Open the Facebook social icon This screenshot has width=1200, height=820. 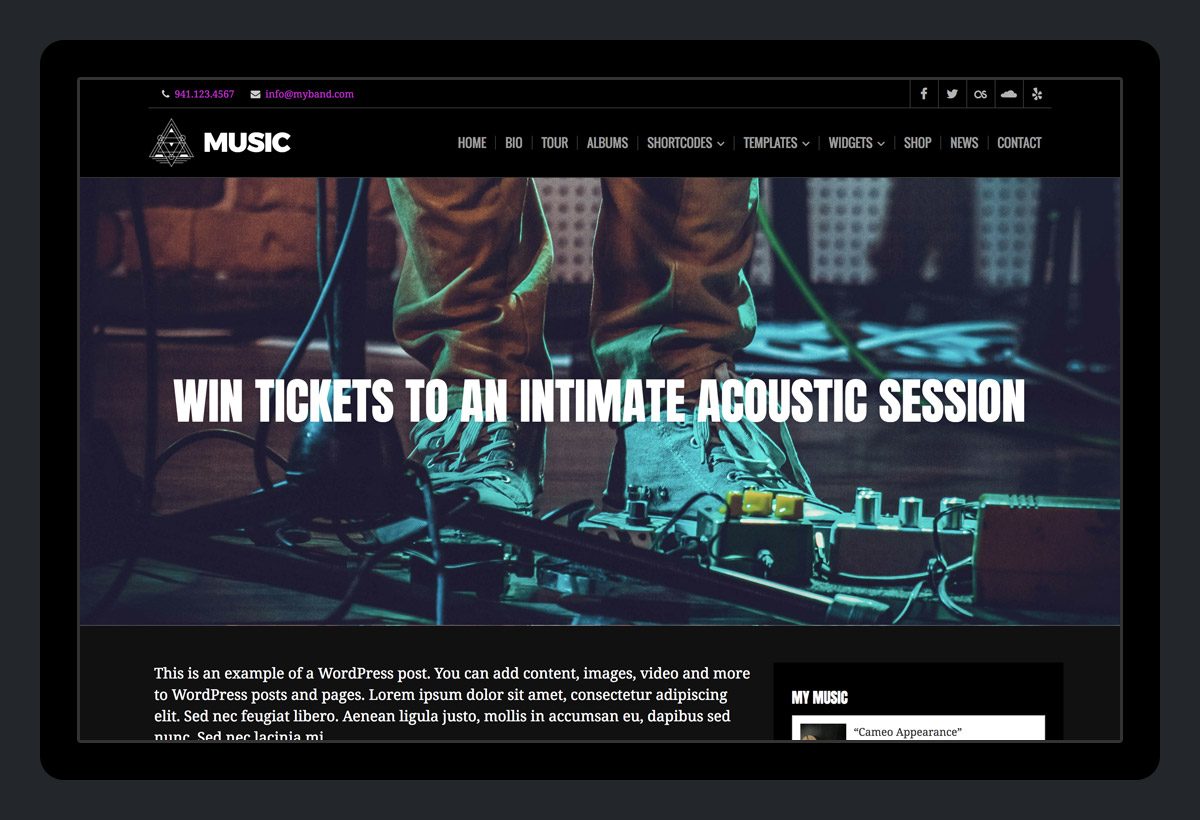[924, 94]
